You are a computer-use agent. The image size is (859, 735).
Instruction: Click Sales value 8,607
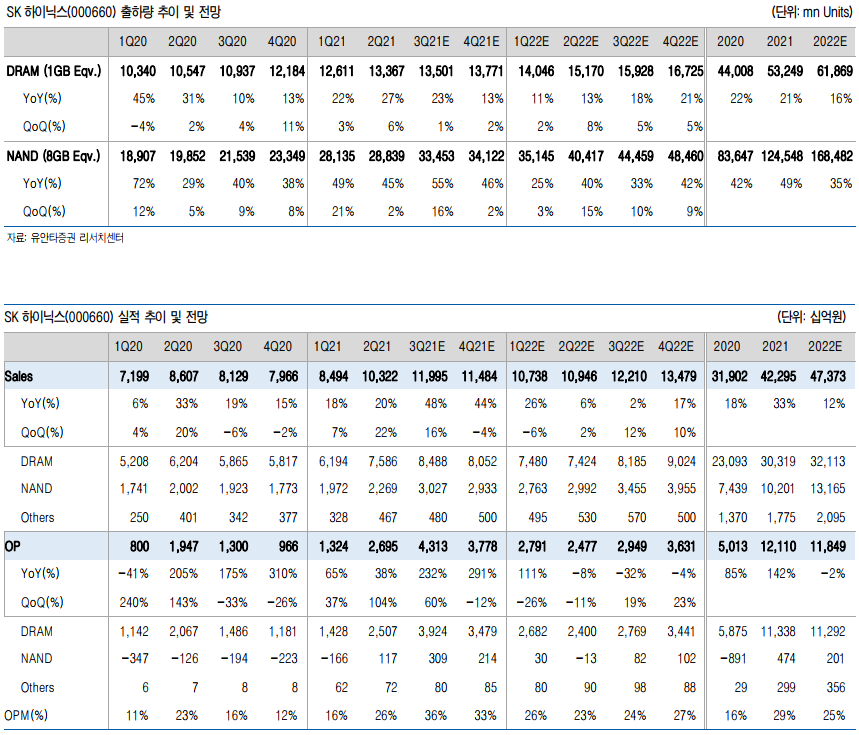tap(184, 376)
